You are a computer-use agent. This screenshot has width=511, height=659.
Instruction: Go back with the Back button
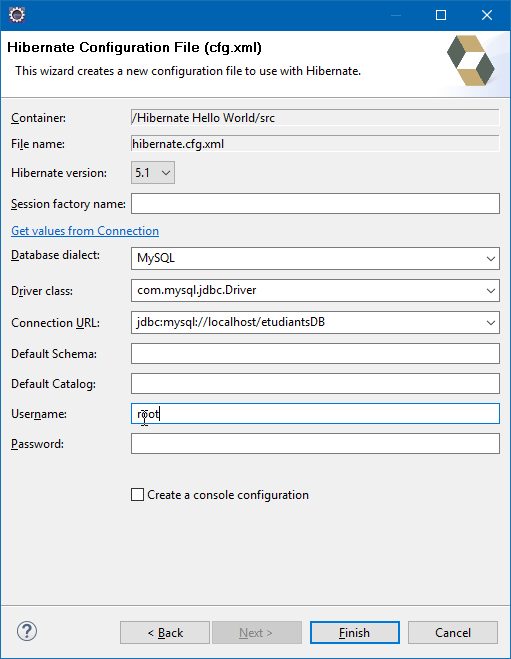[165, 633]
